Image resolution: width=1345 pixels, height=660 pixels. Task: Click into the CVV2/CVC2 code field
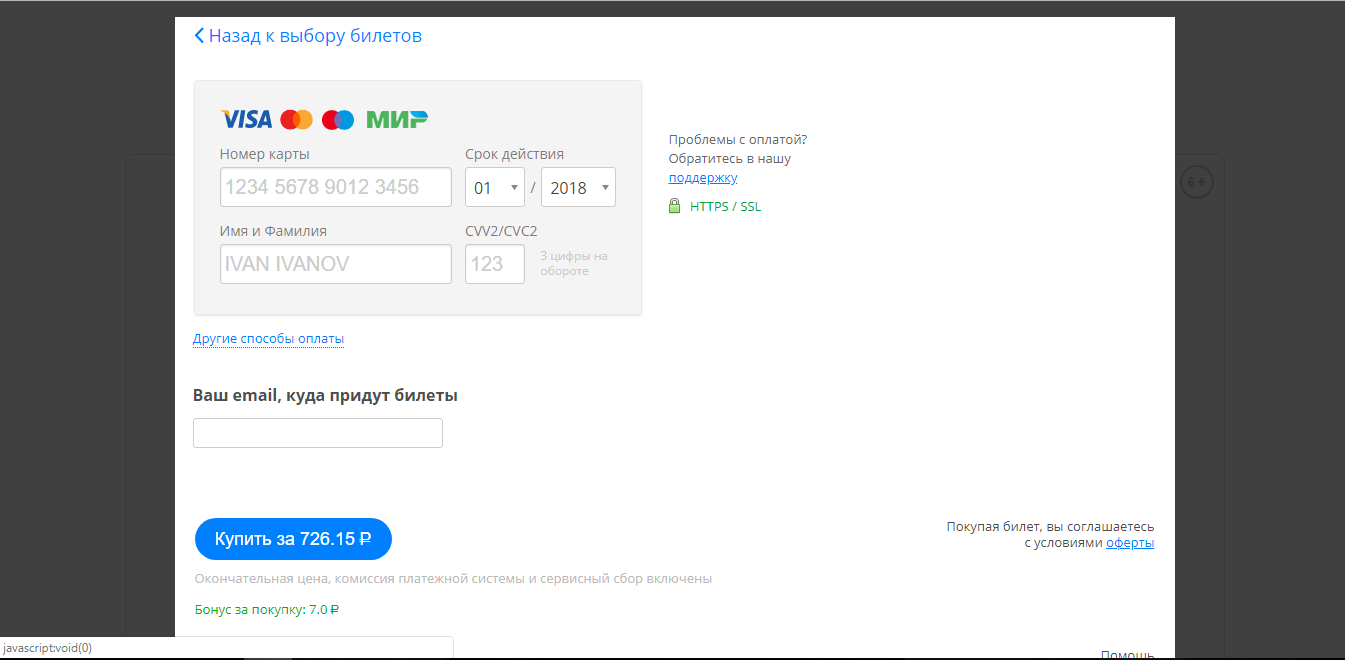click(494, 264)
